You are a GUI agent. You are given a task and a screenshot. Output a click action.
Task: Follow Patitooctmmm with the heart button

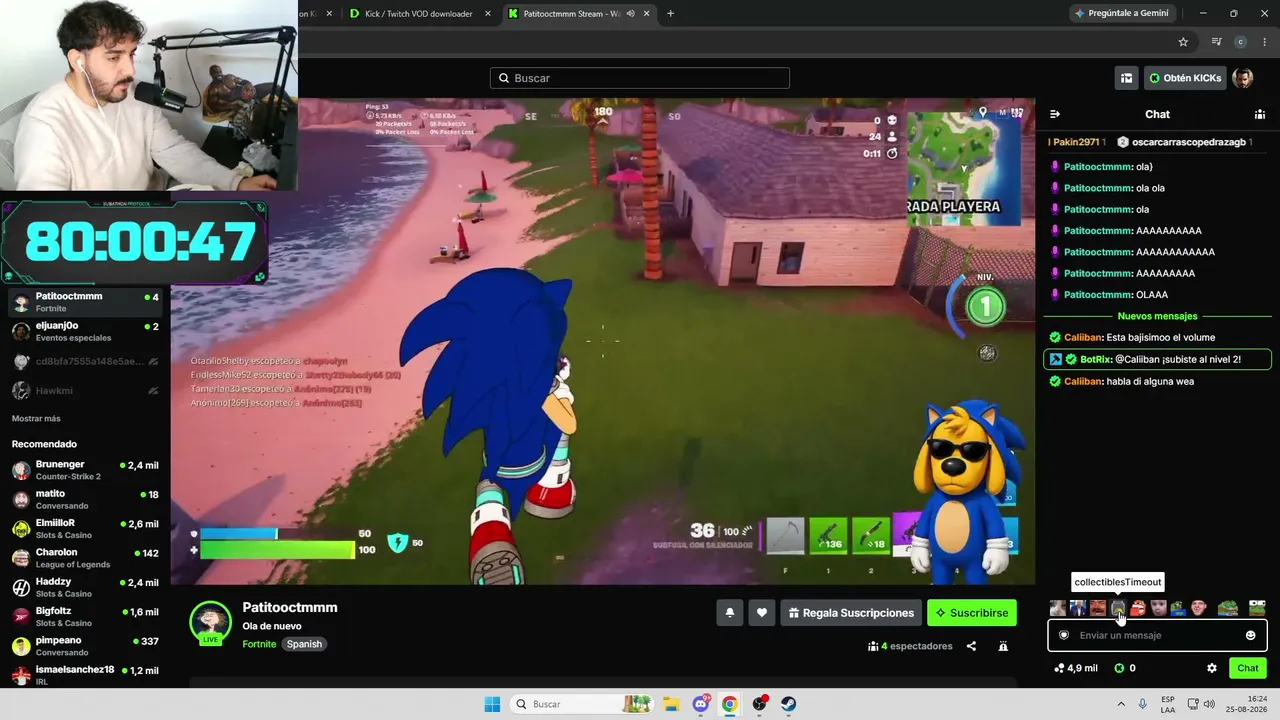(762, 613)
